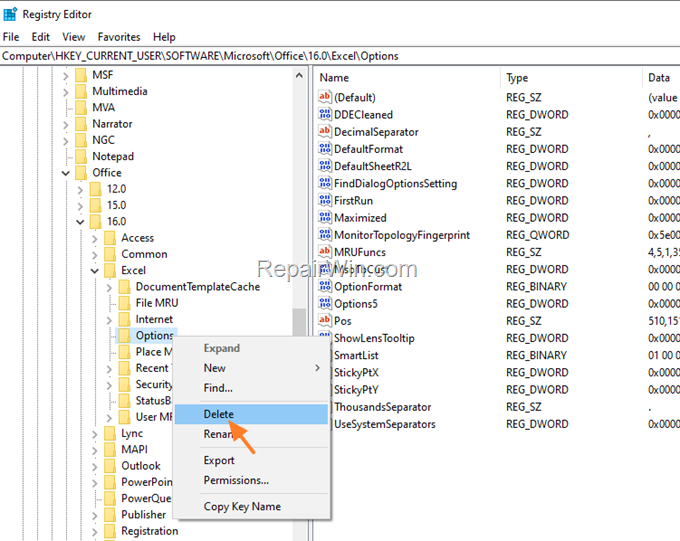Viewport: 680px width, 541px height.
Task: Click the Outlook folder icon
Action: (110, 466)
